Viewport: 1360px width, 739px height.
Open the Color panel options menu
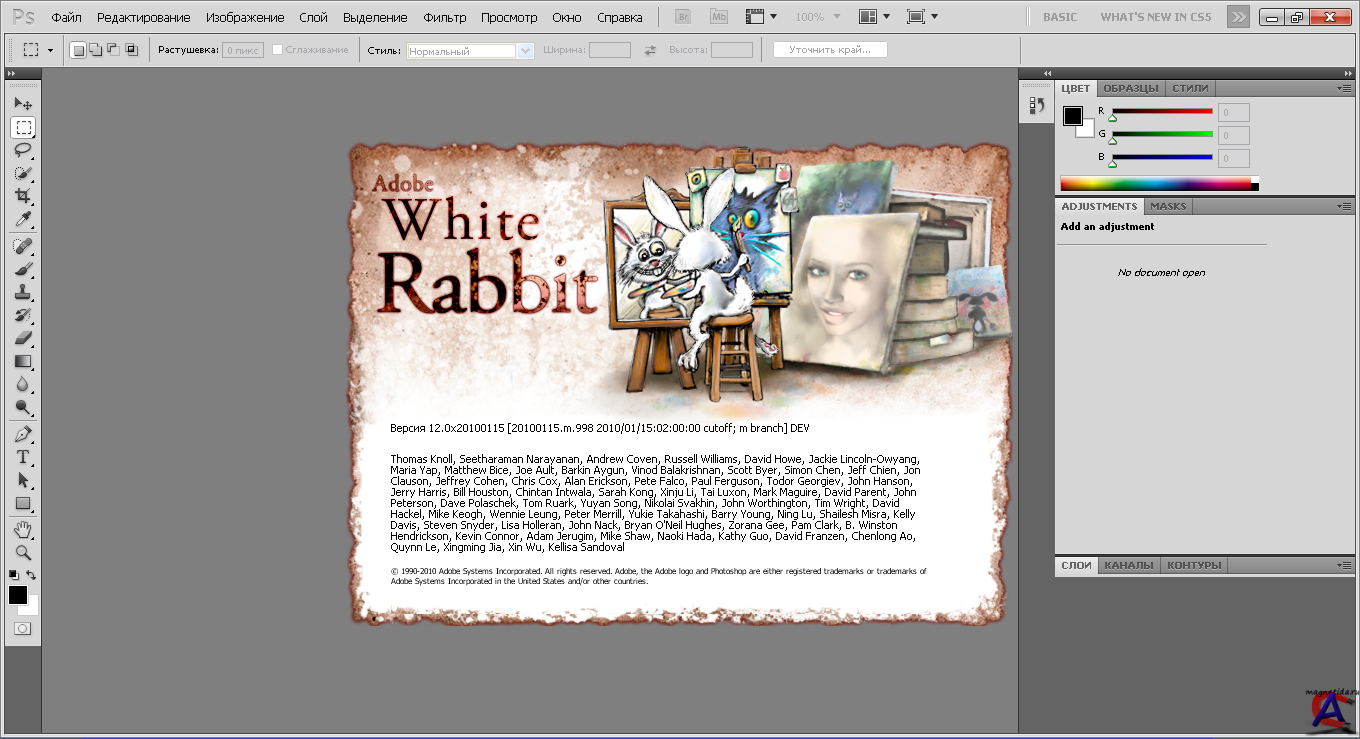click(x=1344, y=88)
